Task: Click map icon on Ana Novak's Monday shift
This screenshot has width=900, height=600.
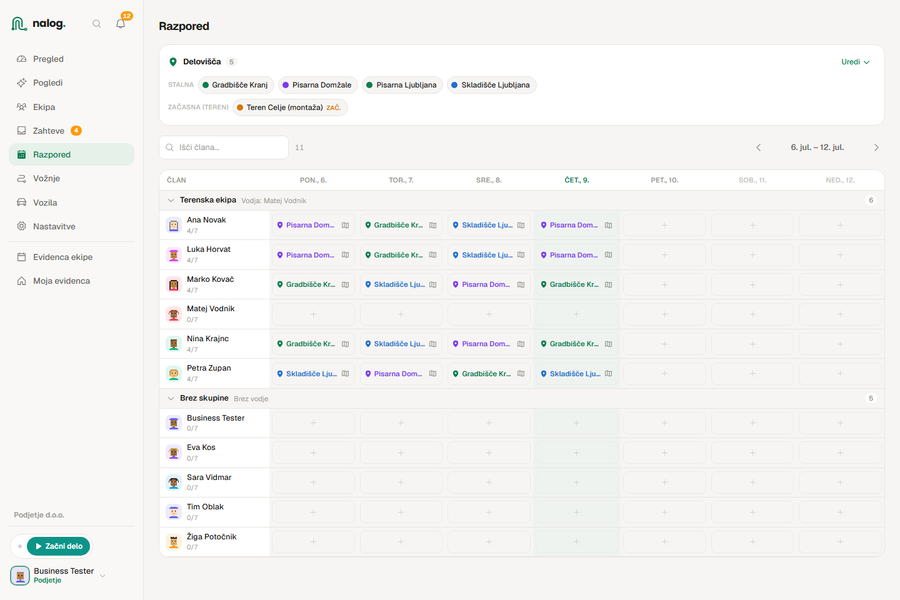Action: (x=346, y=225)
